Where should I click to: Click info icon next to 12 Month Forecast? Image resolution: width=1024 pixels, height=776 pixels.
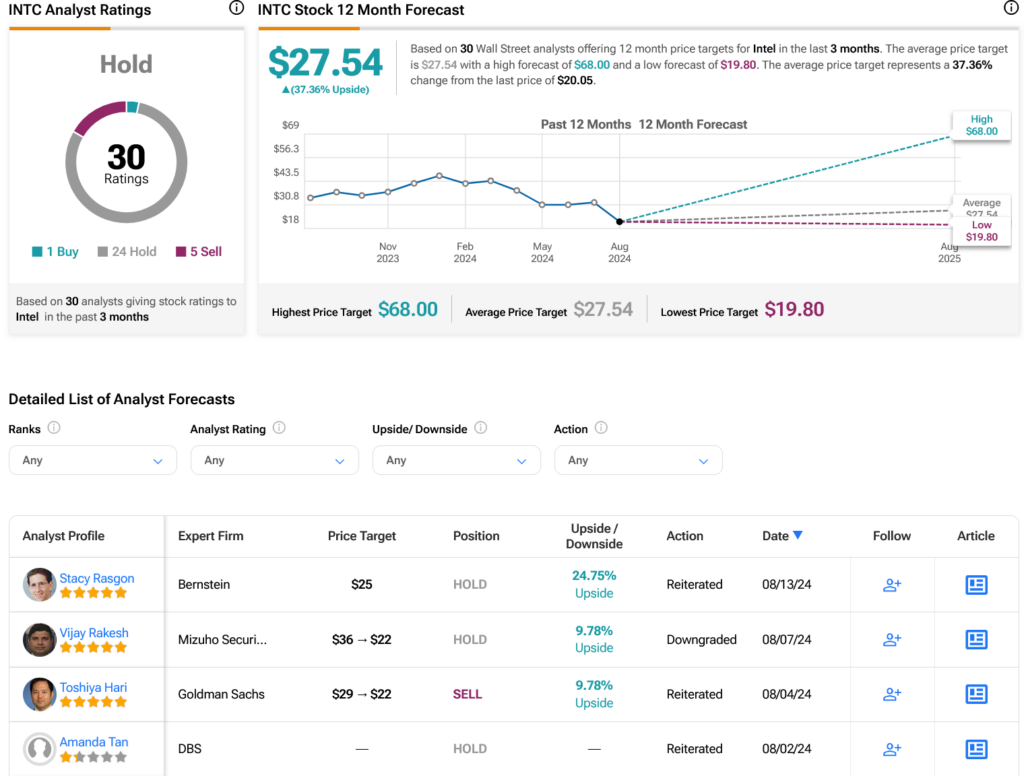pos(1010,8)
